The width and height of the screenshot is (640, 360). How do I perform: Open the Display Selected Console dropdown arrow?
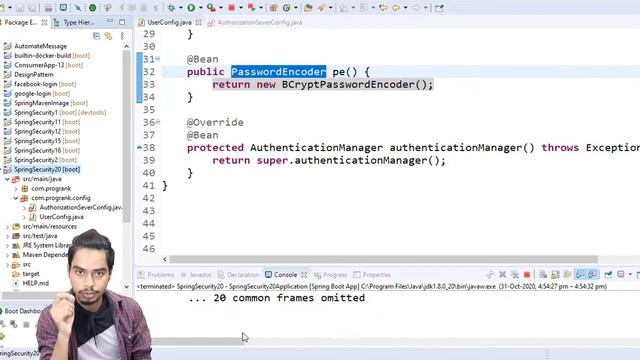click(x=630, y=275)
